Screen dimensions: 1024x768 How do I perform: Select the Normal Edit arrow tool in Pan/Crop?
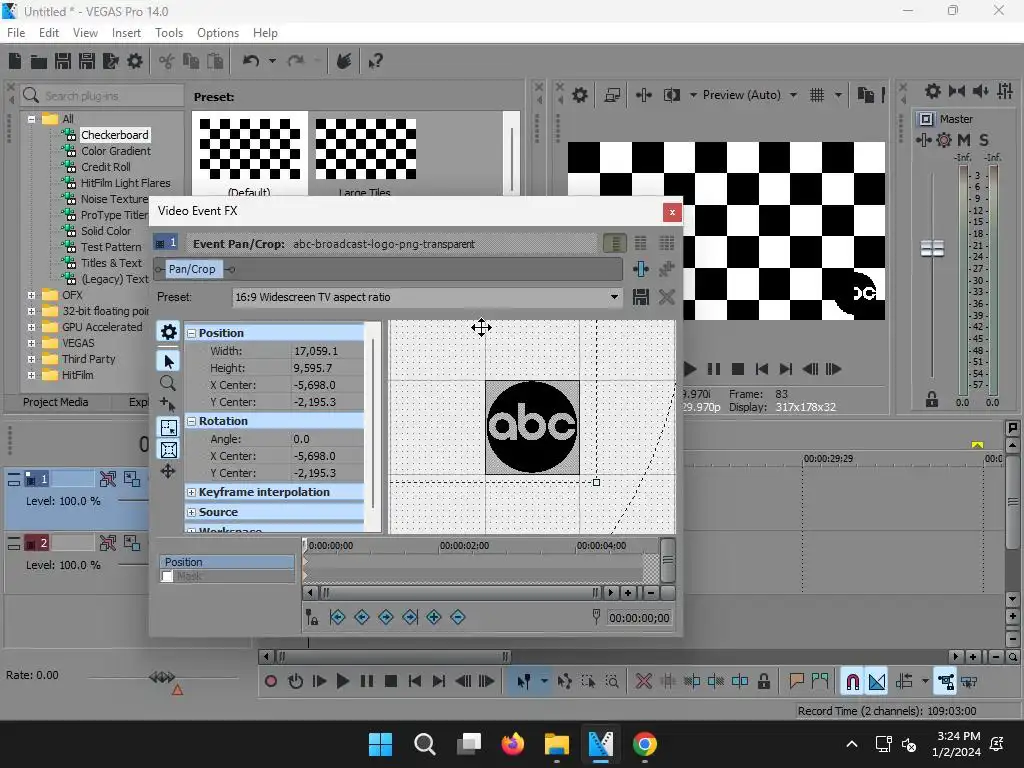click(x=168, y=361)
